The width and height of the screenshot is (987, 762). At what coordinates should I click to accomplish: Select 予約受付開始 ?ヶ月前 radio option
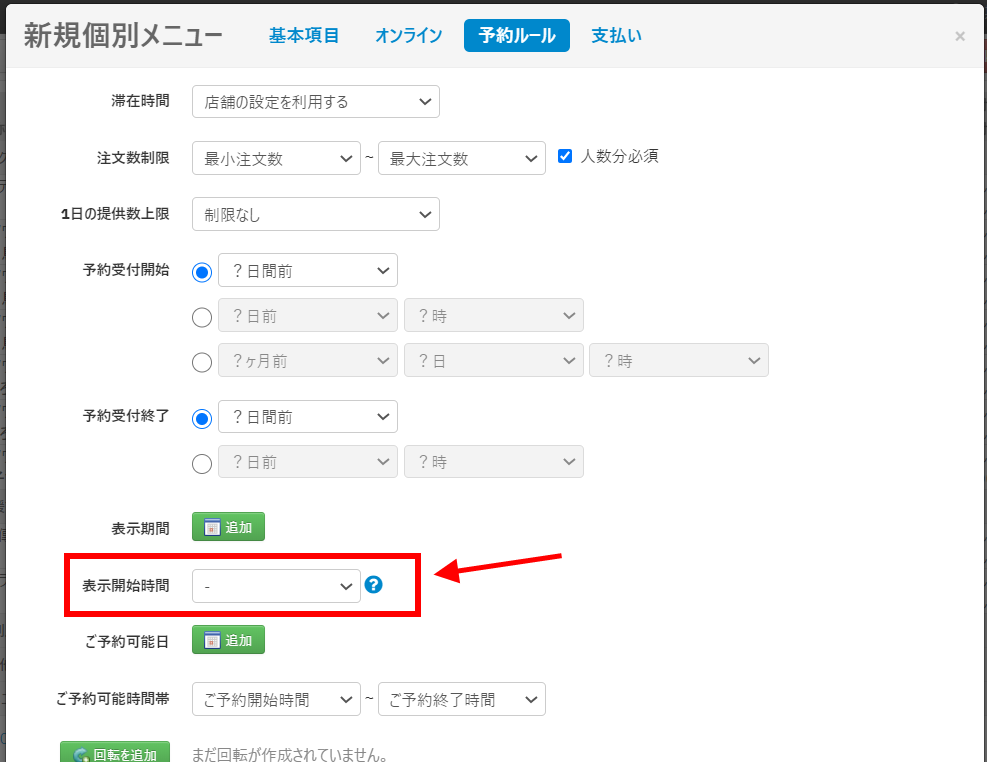[x=202, y=362]
